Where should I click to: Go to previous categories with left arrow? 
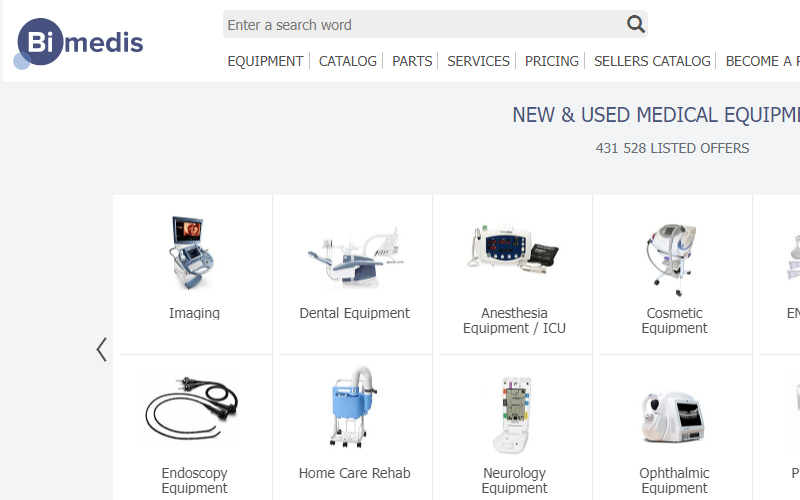pos(102,349)
